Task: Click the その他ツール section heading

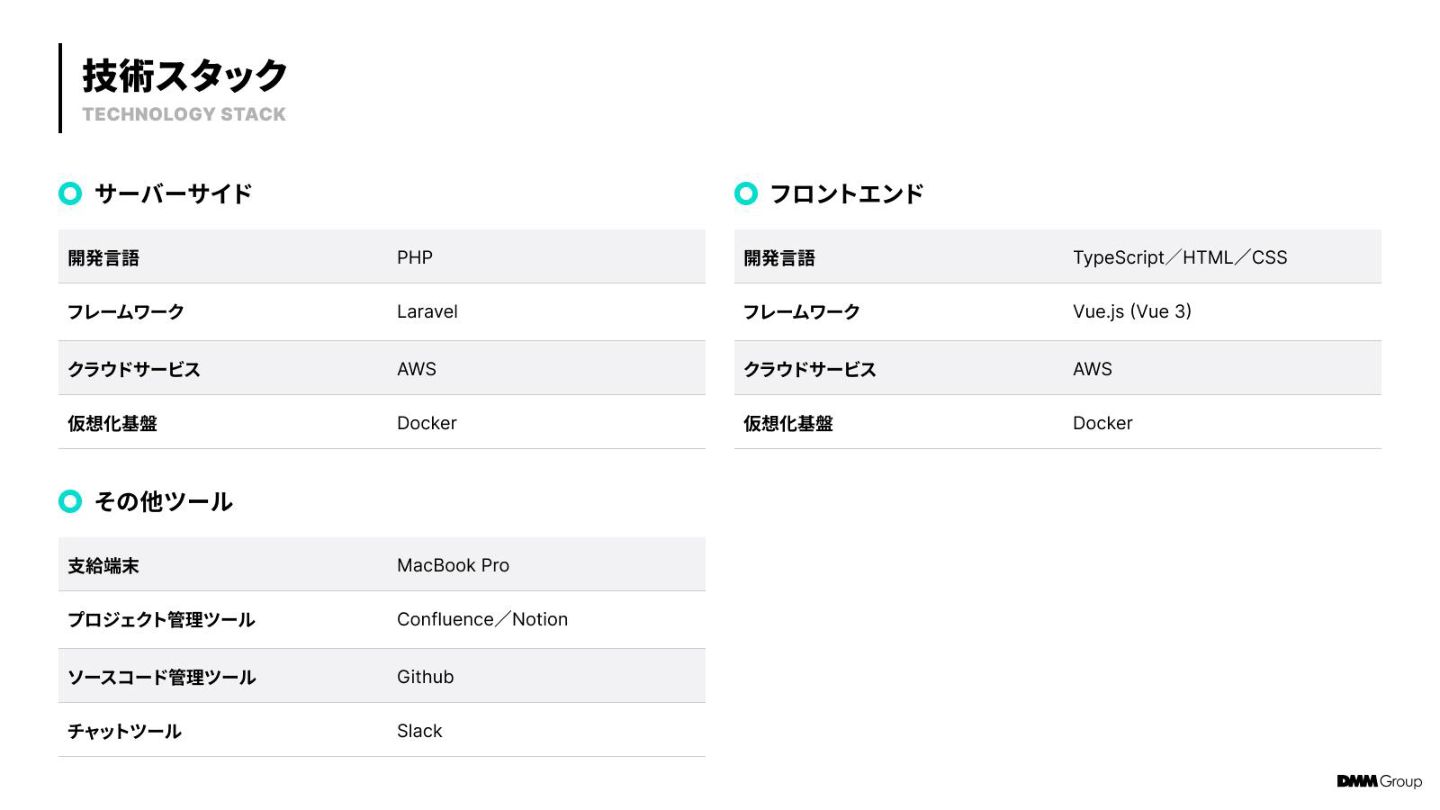Action: [163, 502]
